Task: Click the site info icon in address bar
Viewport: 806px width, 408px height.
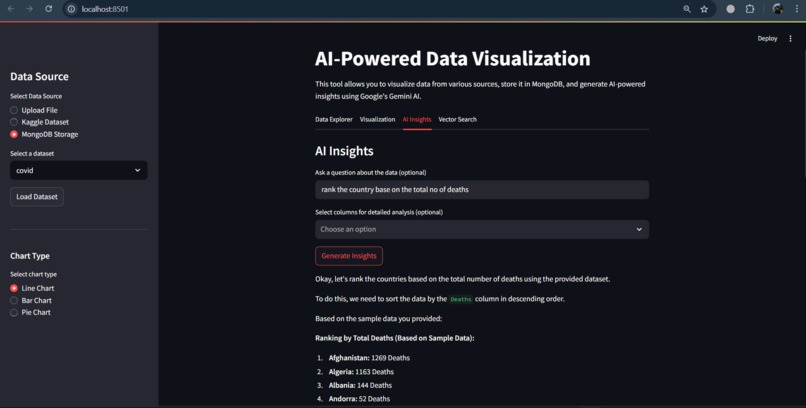Action: [71, 9]
